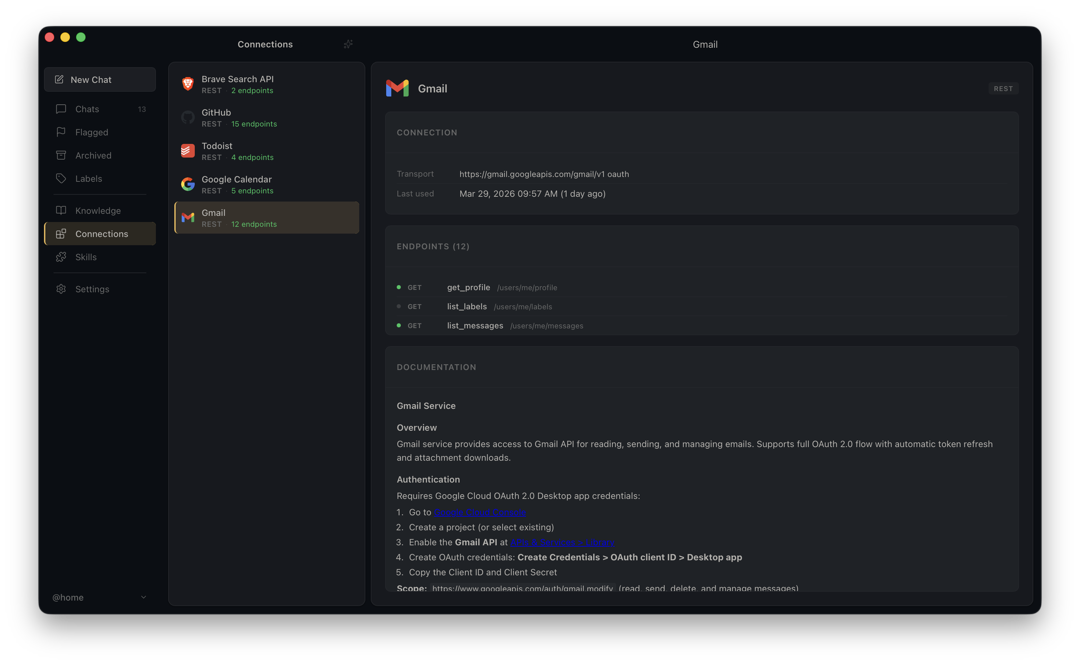Click the Todoist connection icon
This screenshot has width=1080, height=665.
click(x=188, y=151)
